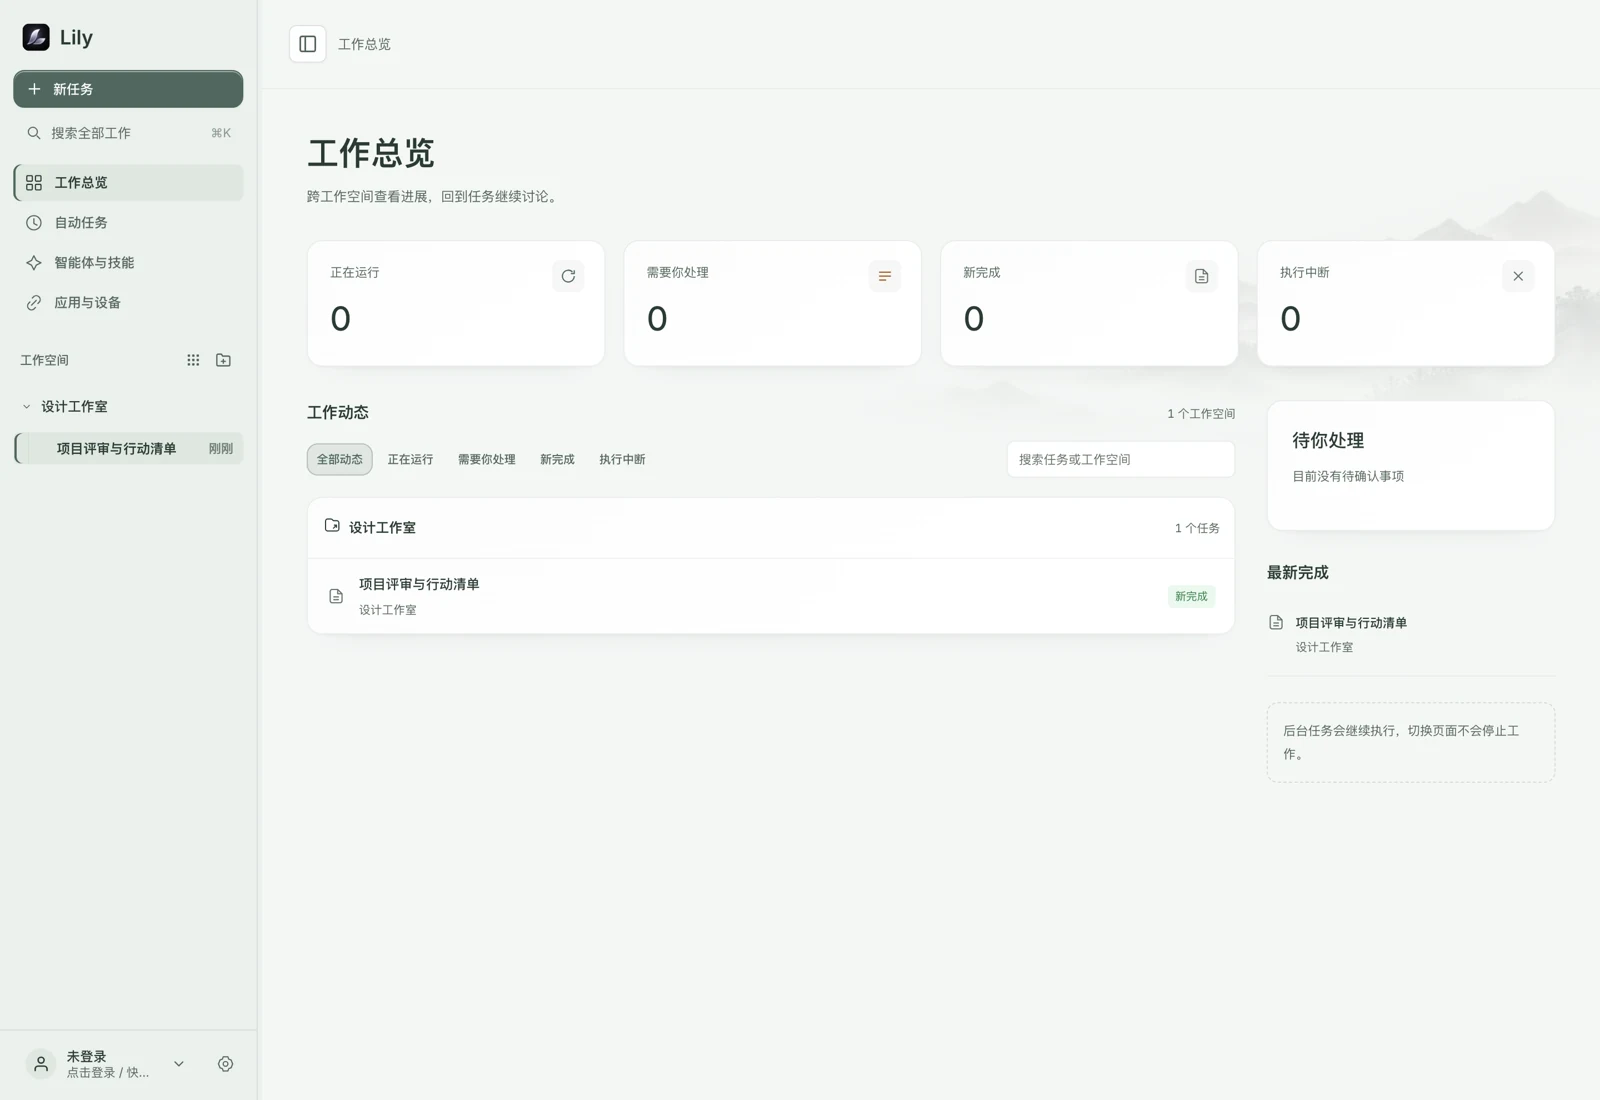Click the 新完成 status badge
The height and width of the screenshot is (1100, 1600).
(x=1191, y=596)
